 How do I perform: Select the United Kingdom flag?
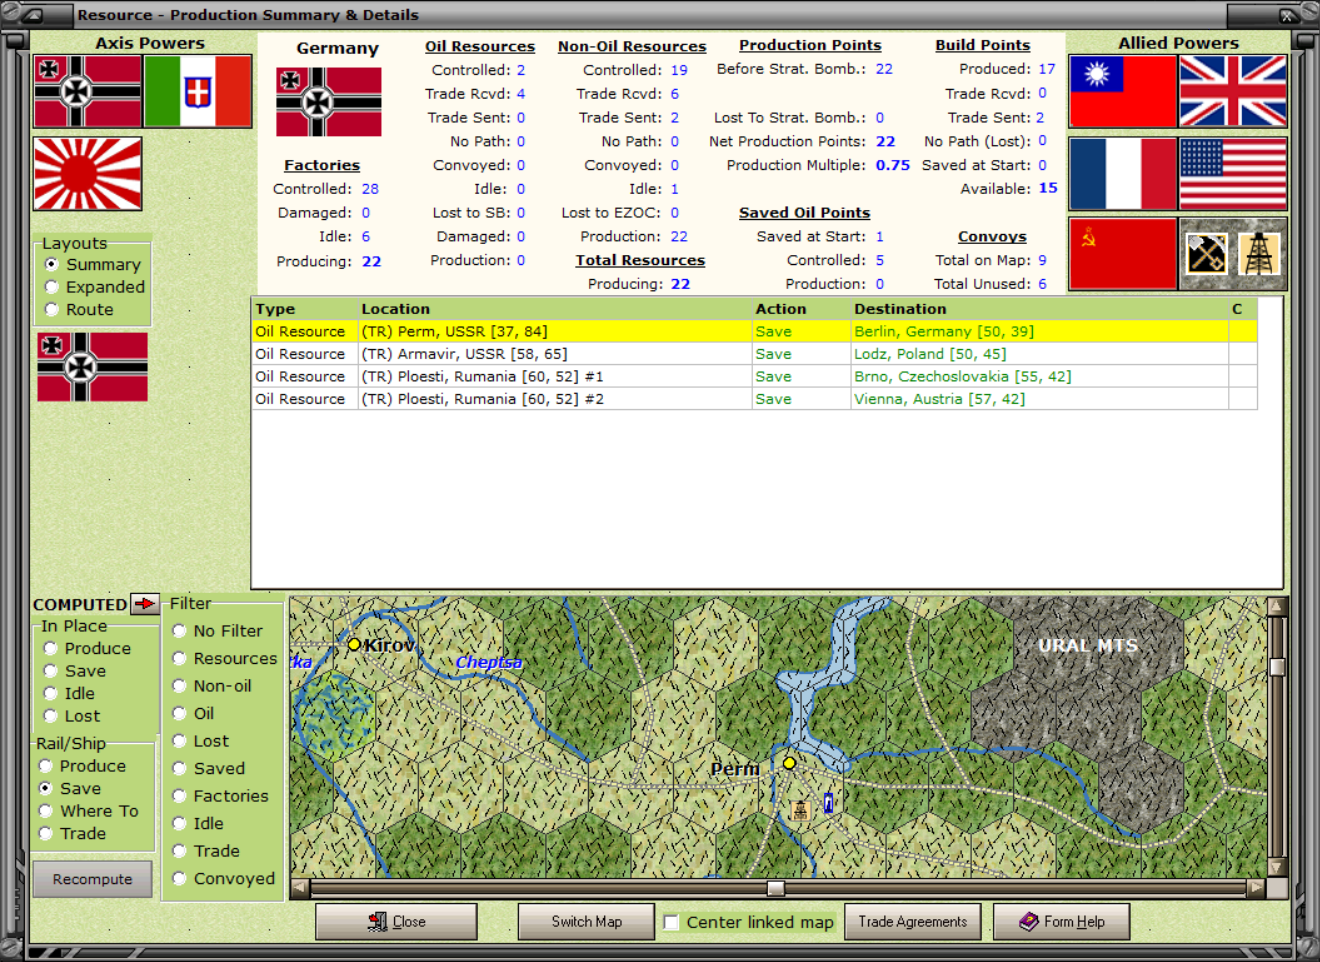[x=1233, y=91]
